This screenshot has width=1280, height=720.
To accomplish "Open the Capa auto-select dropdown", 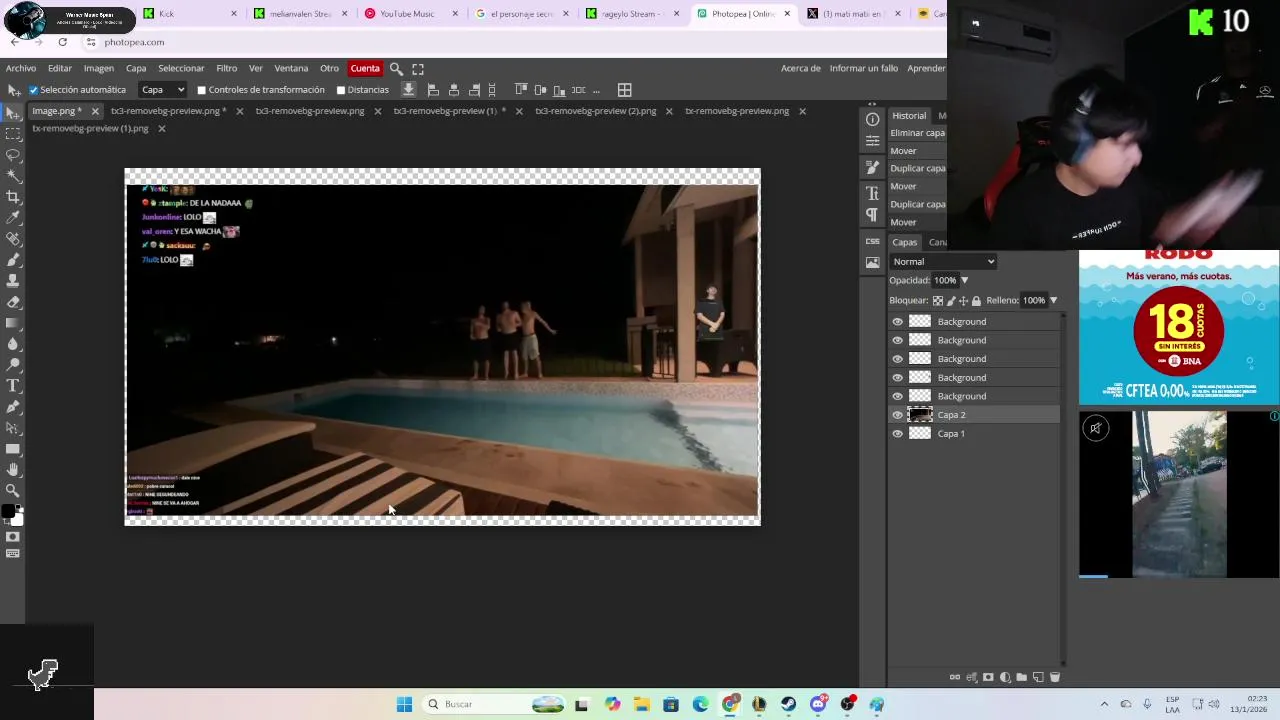I will pos(163,90).
